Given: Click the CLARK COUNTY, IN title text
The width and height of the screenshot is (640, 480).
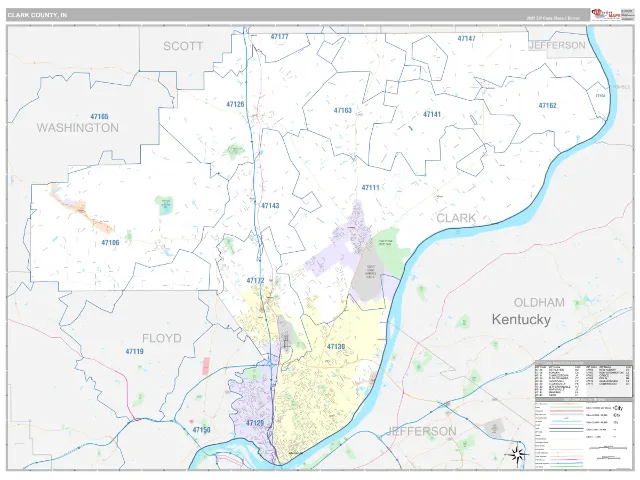Looking at the screenshot, I should [x=37, y=15].
